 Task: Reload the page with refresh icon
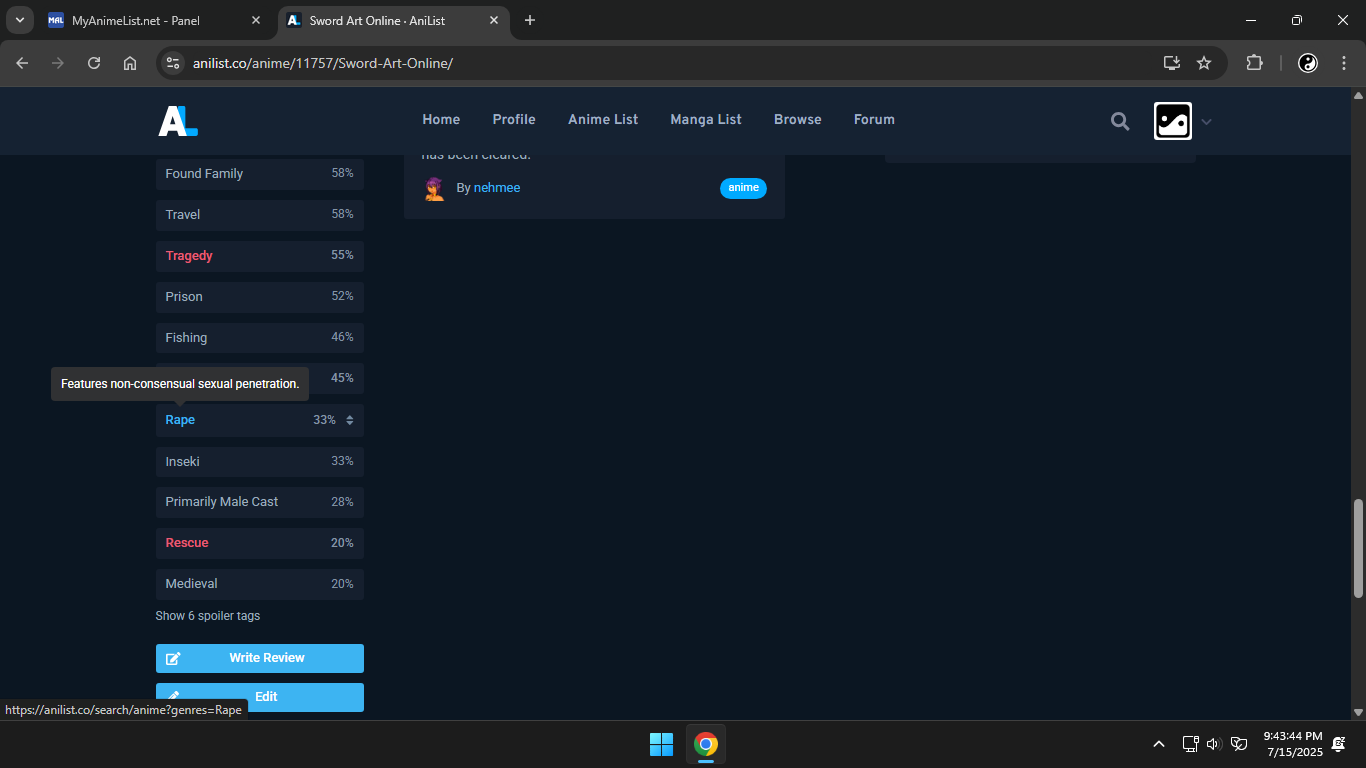(x=94, y=63)
